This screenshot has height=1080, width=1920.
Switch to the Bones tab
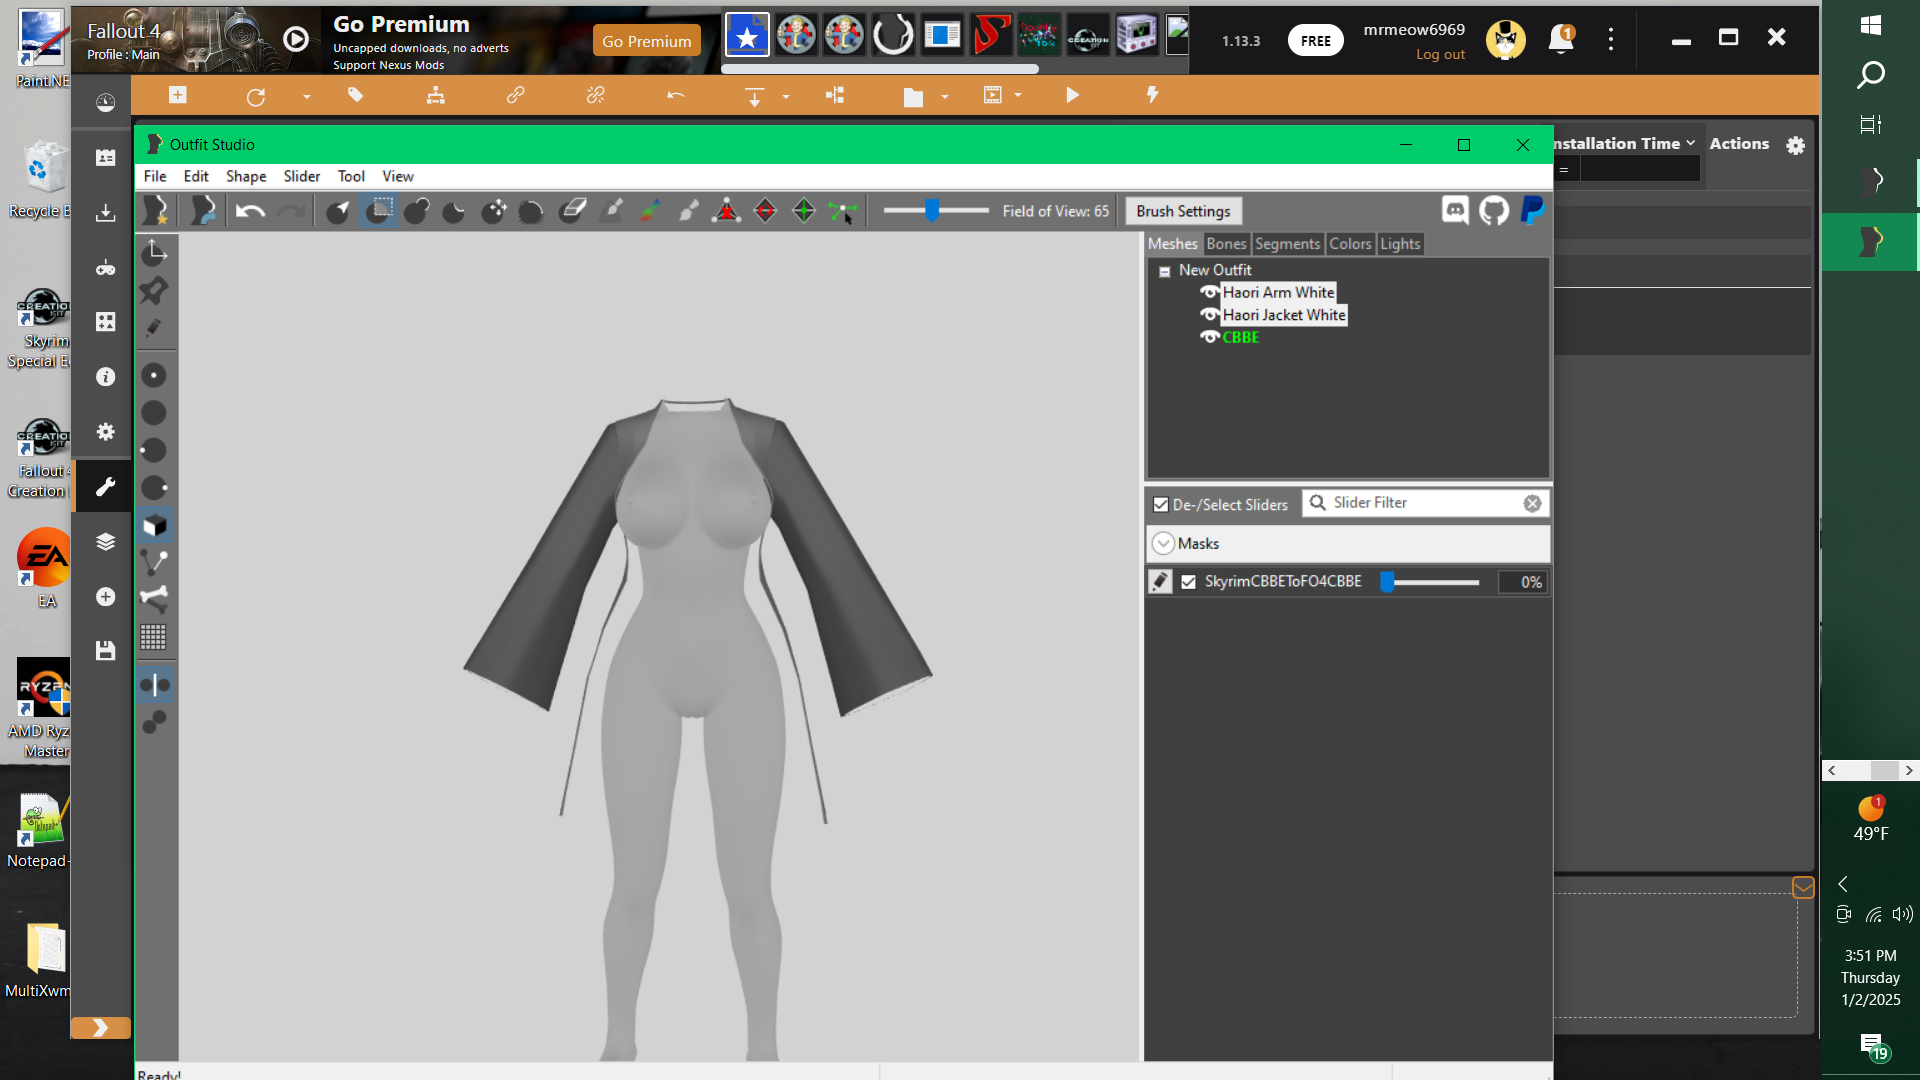(1226, 243)
